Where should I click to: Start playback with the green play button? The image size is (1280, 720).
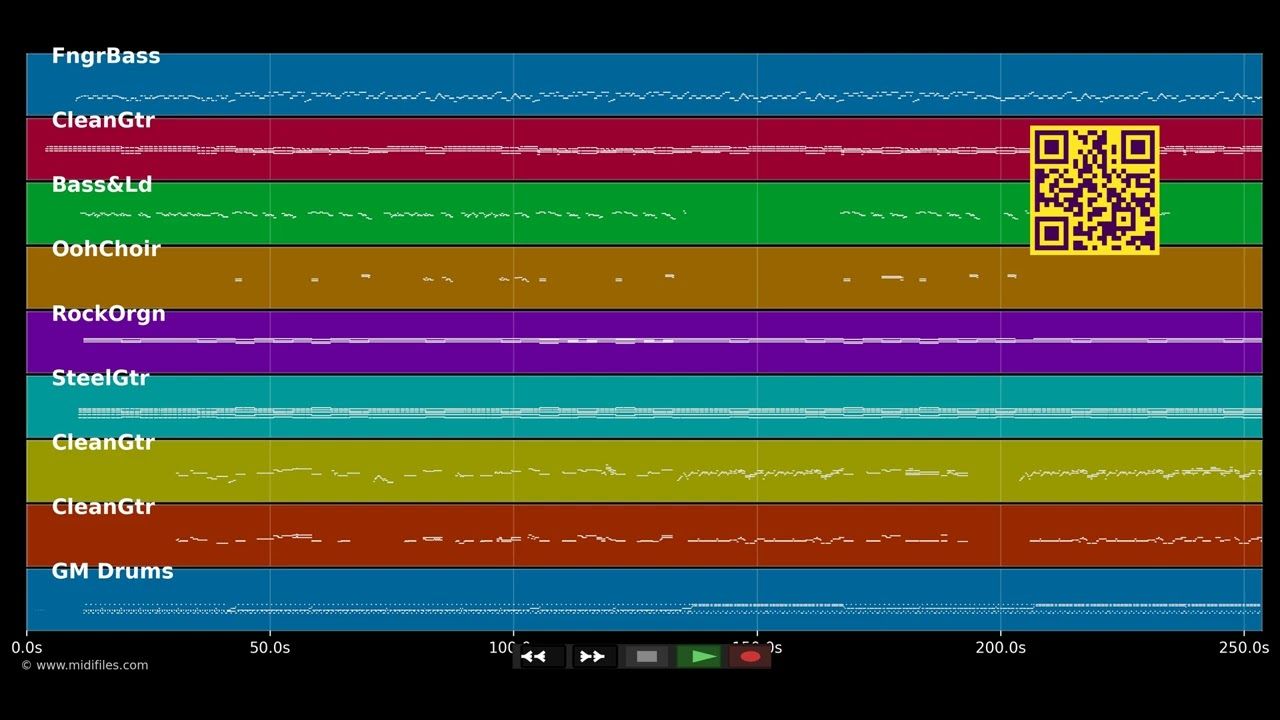tap(700, 656)
